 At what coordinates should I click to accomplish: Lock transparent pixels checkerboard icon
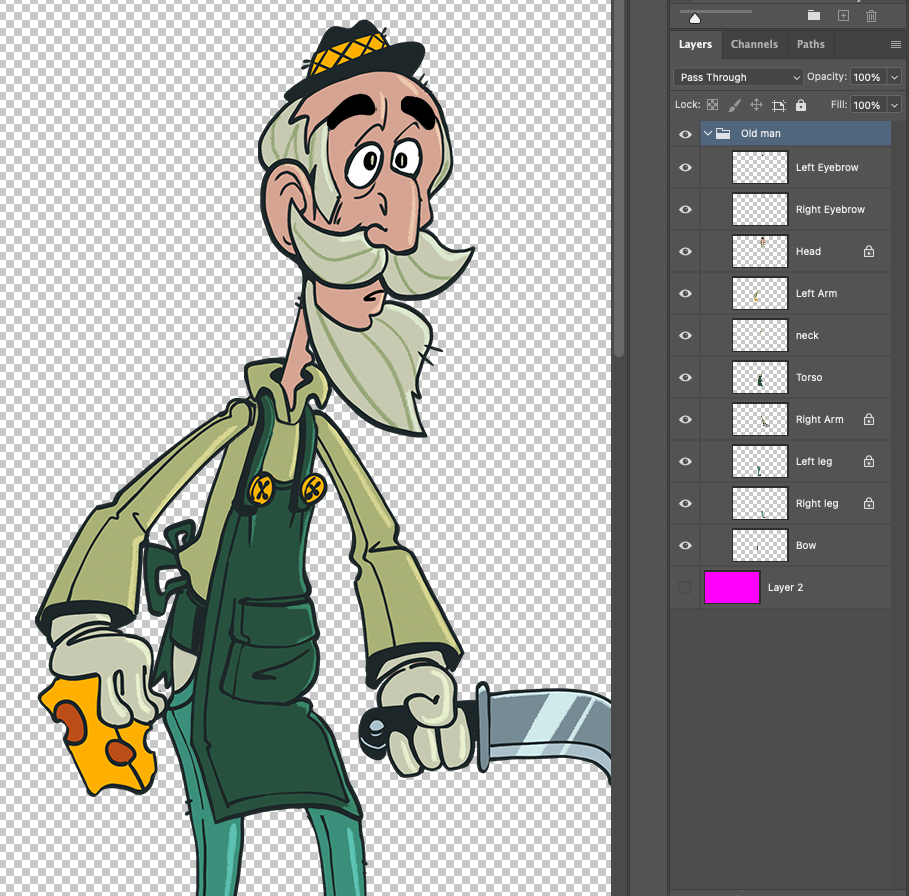pos(712,105)
